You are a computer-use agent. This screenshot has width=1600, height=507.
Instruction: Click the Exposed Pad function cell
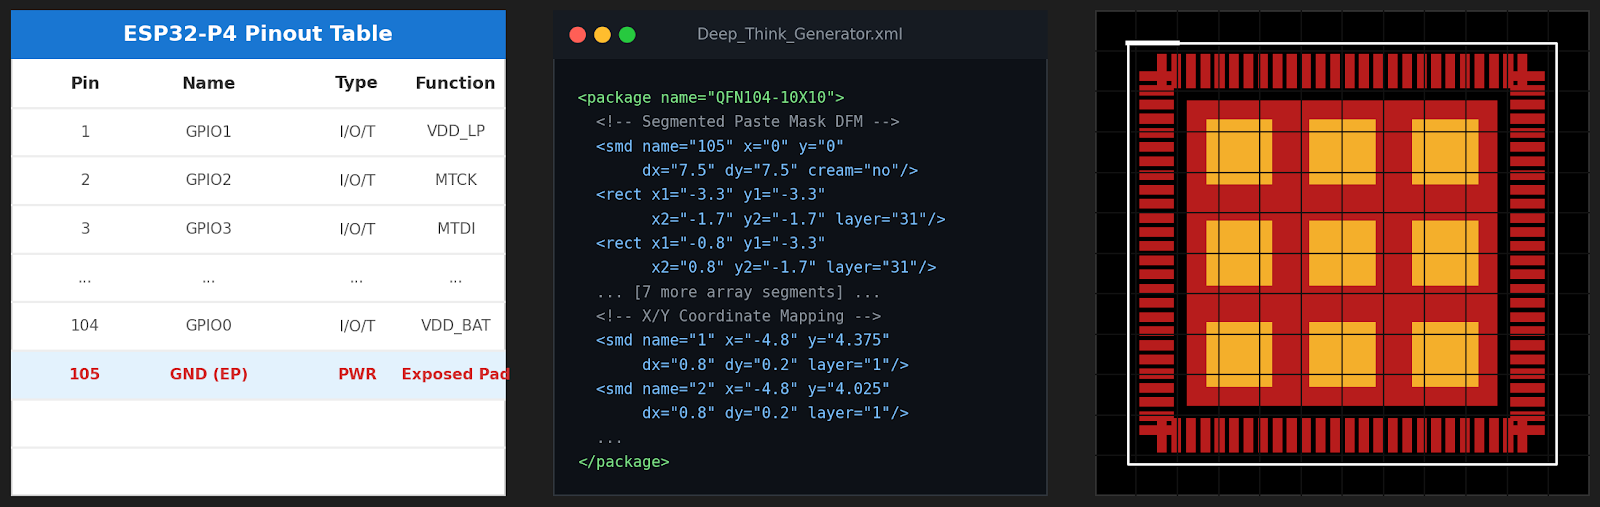click(455, 374)
